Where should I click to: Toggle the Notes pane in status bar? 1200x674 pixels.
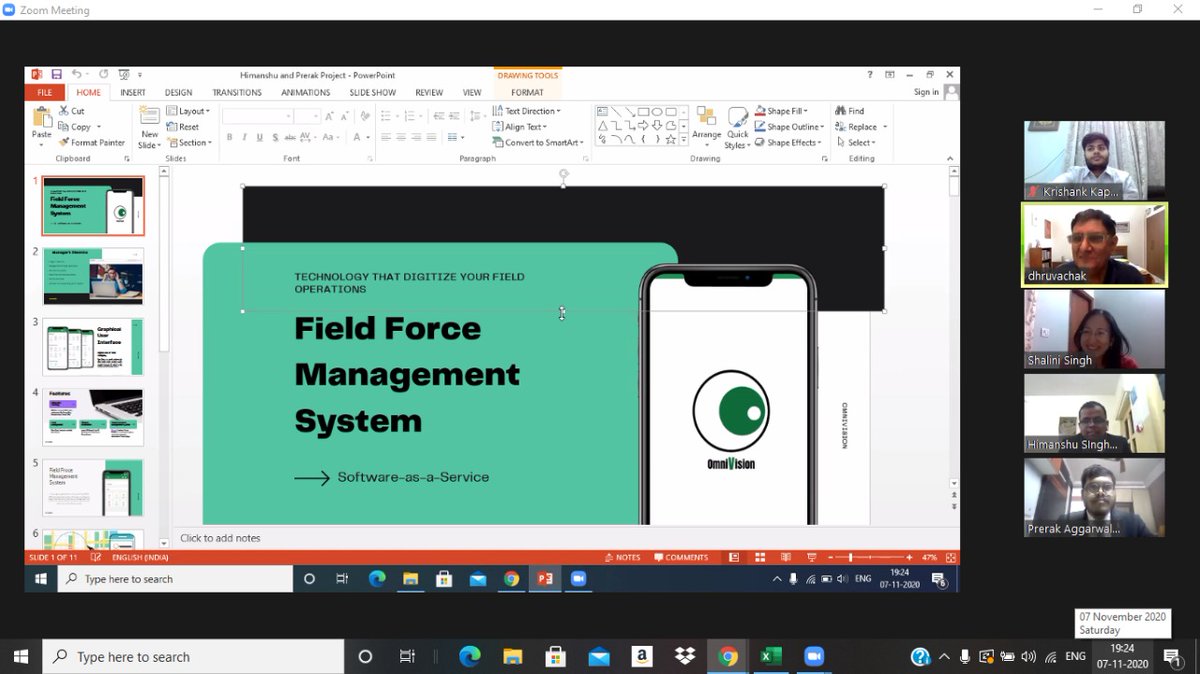click(x=622, y=557)
